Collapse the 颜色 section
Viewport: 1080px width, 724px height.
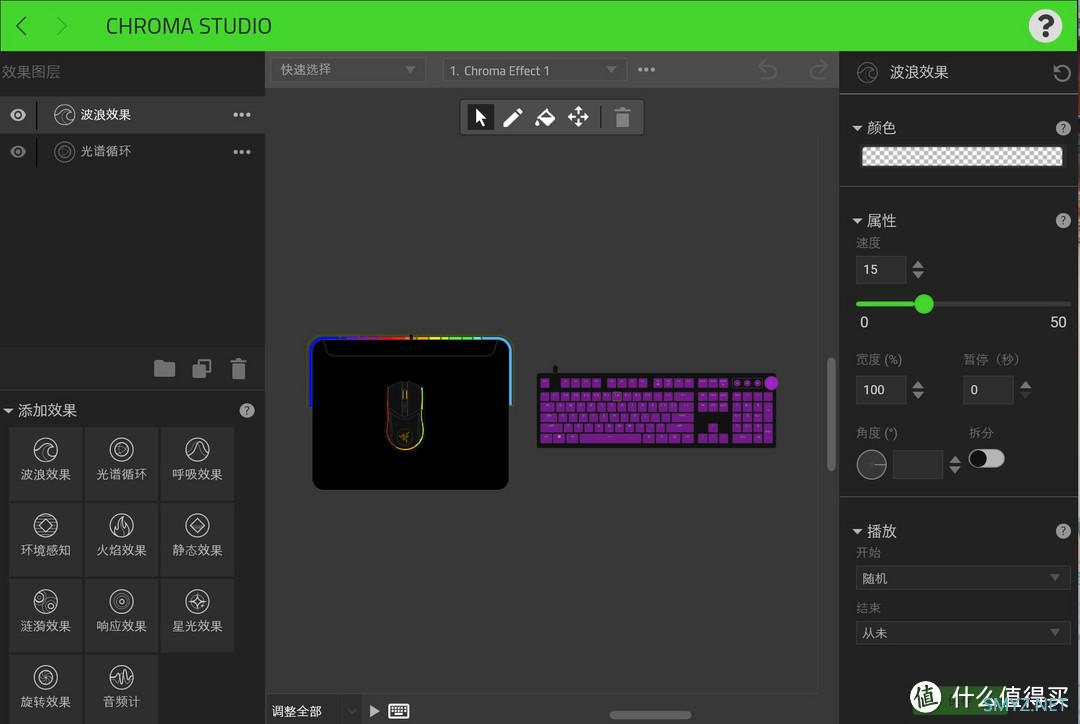pos(858,128)
